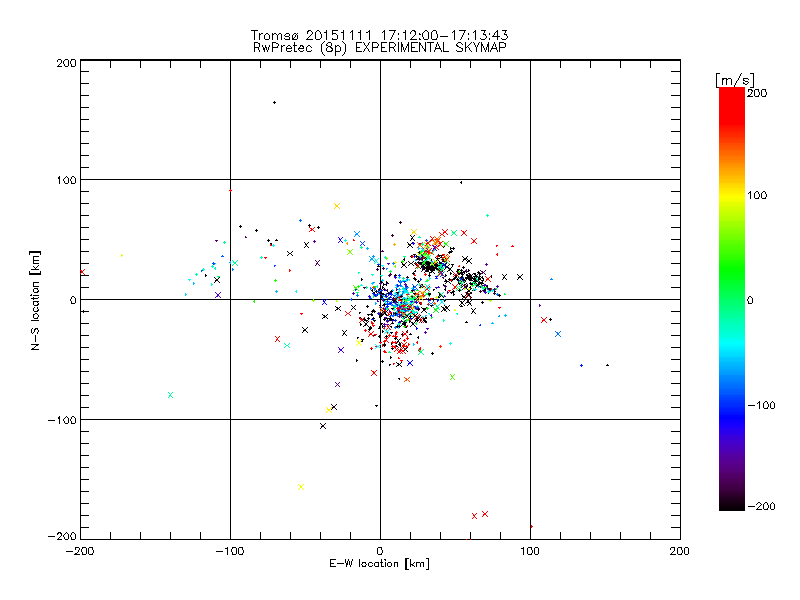Click the x-axis tick label '200'
The width and height of the screenshot is (800, 600).
[x=680, y=551]
